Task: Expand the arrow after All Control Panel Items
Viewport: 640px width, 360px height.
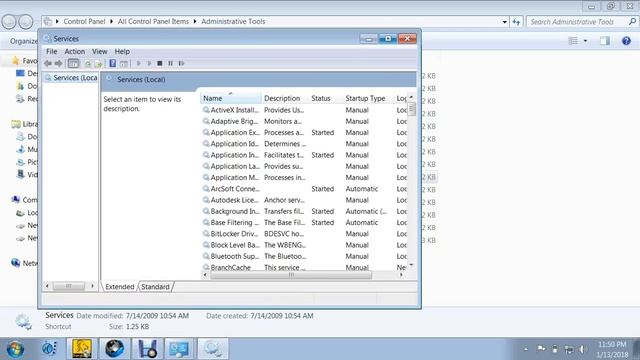Action: click(195, 21)
